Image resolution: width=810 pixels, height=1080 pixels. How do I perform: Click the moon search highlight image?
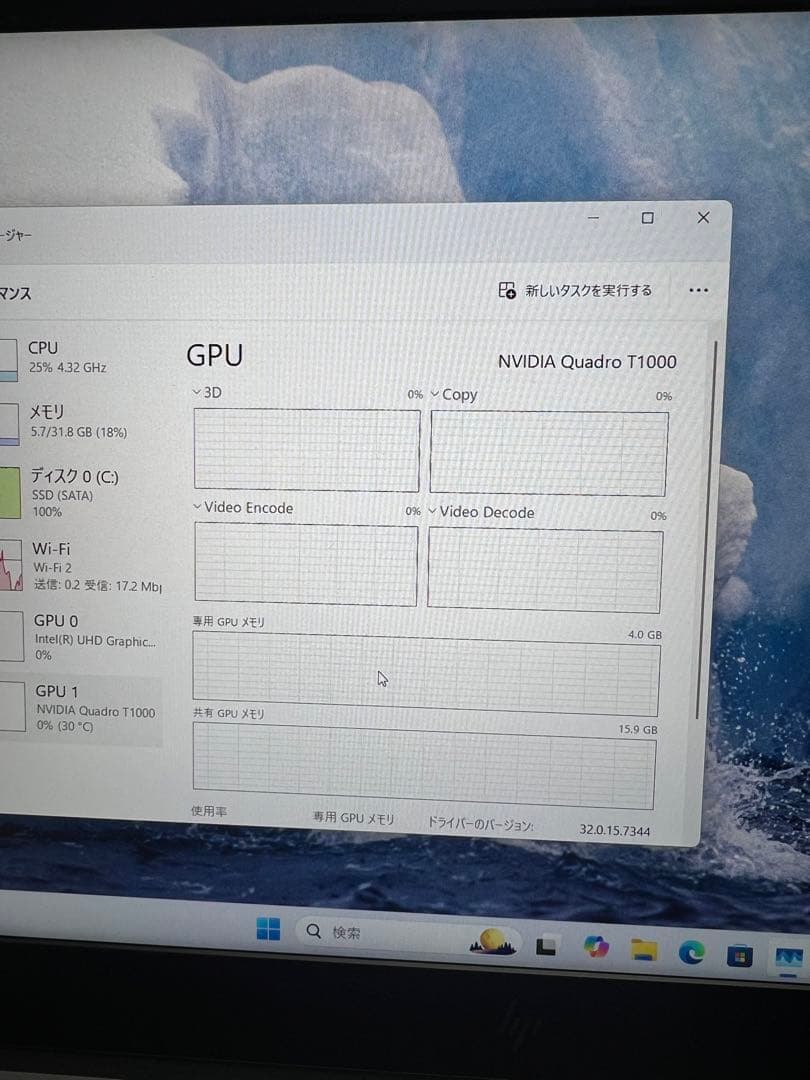pos(492,942)
